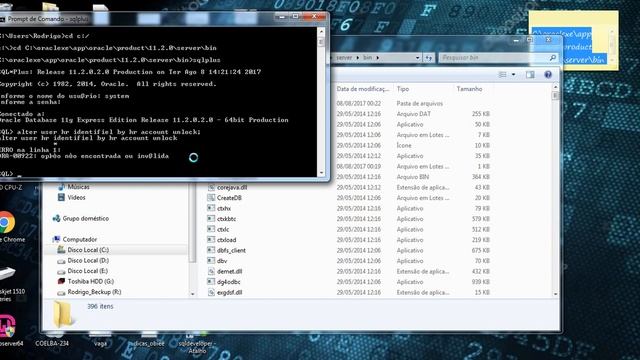The width and height of the screenshot is (640, 360).
Task: Click the Toshiba HDD (G:) drive icon
Action: coord(61,282)
